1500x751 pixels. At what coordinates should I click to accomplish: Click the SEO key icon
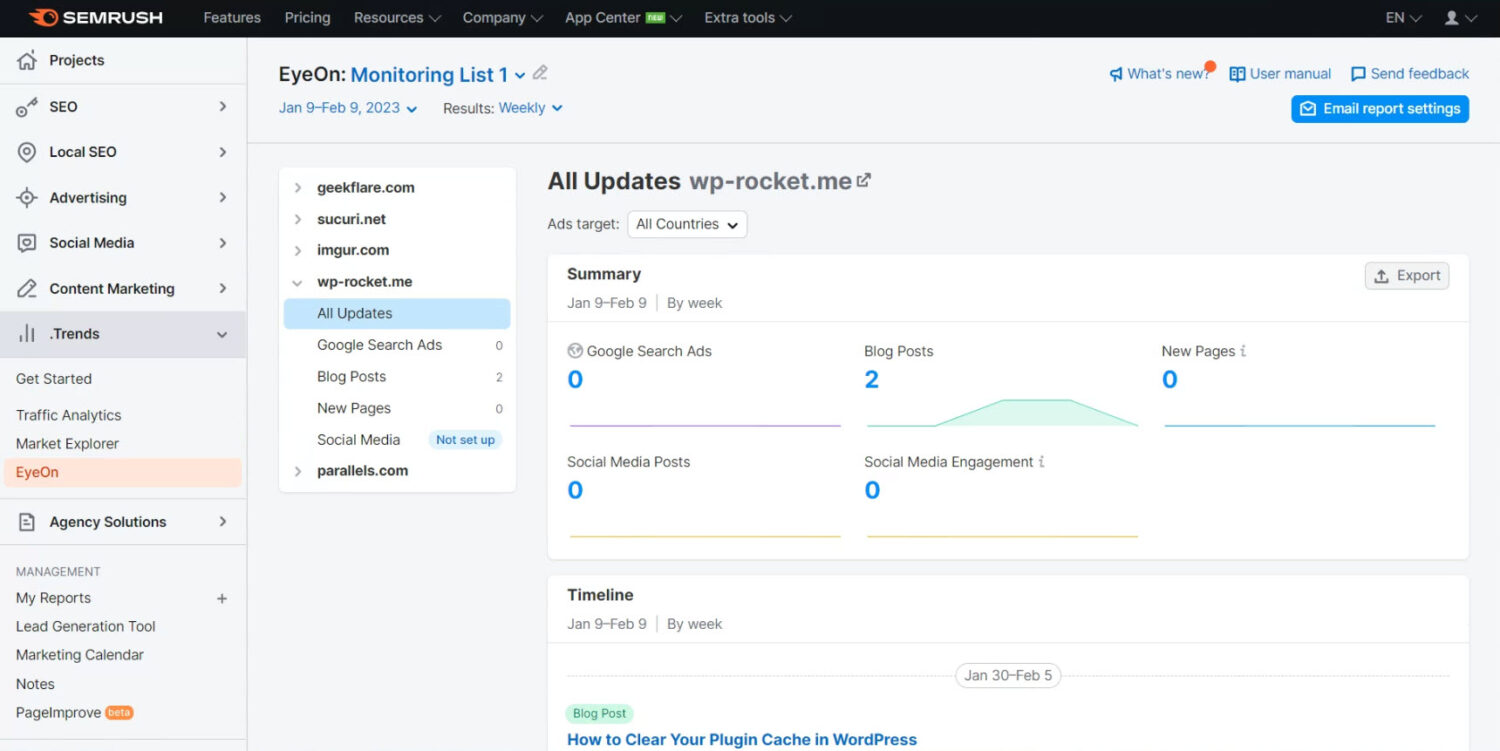(27, 107)
